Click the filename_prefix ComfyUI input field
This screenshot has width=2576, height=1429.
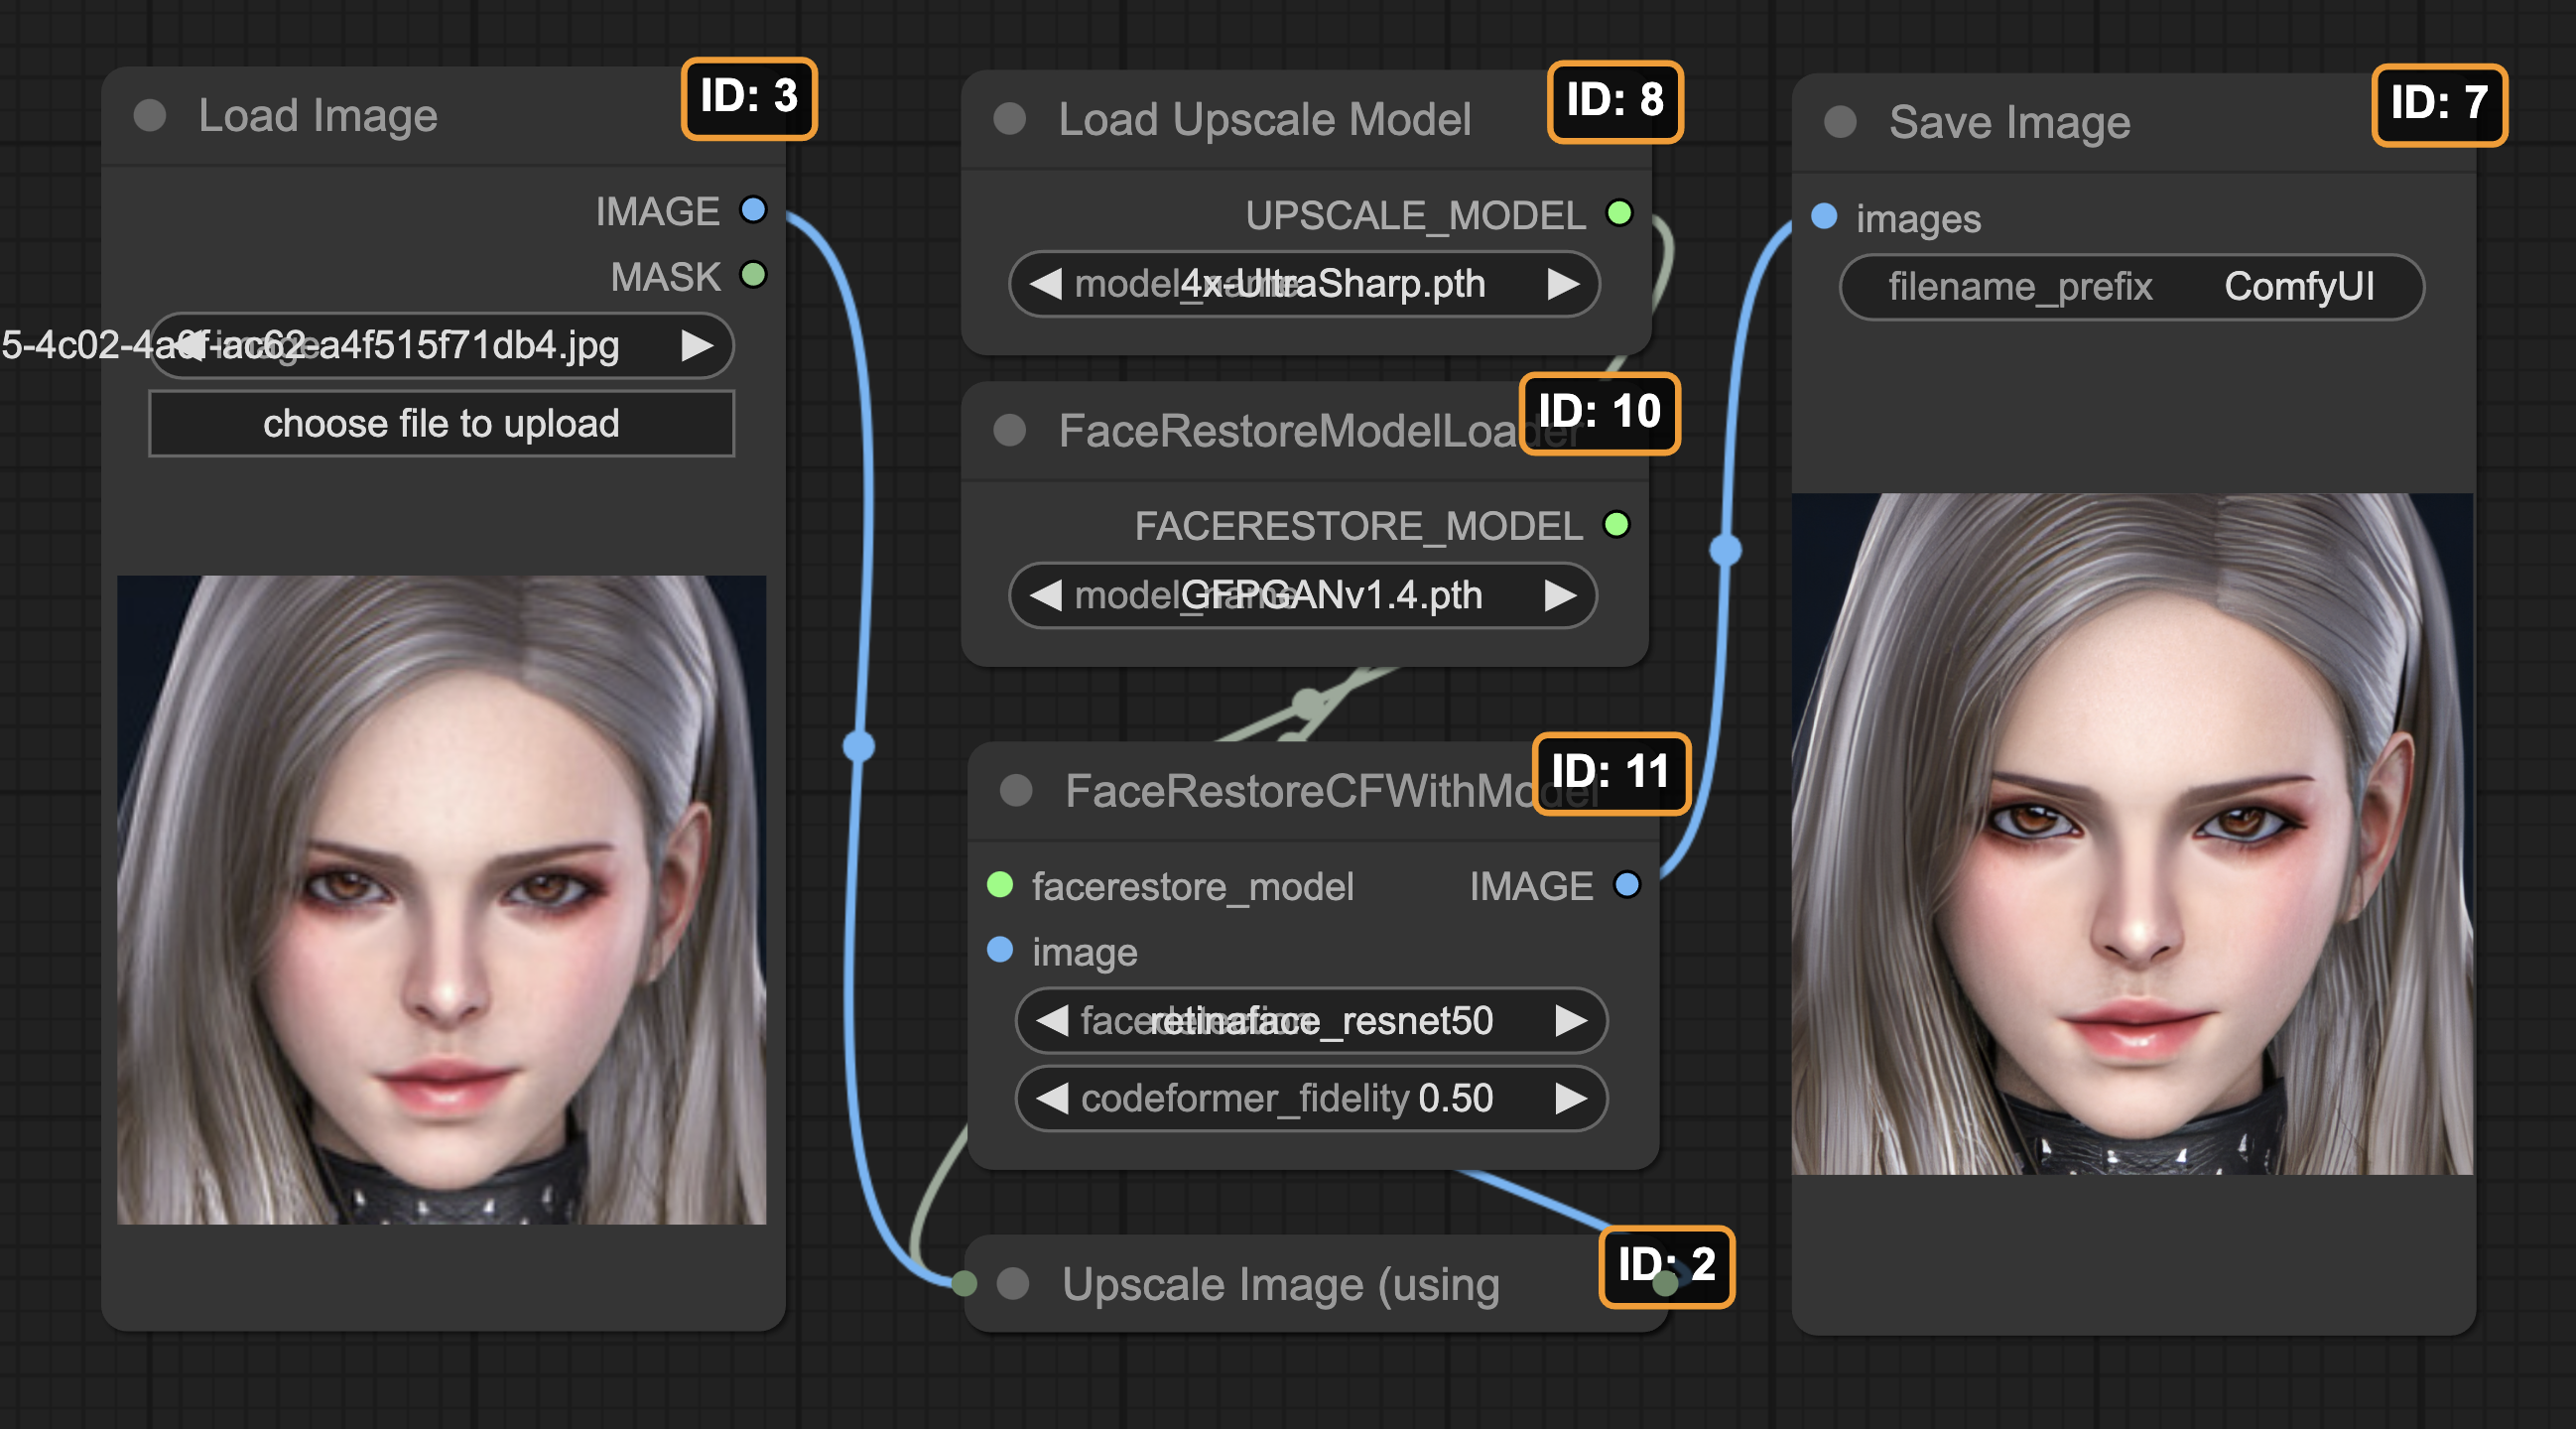[x=2131, y=288]
